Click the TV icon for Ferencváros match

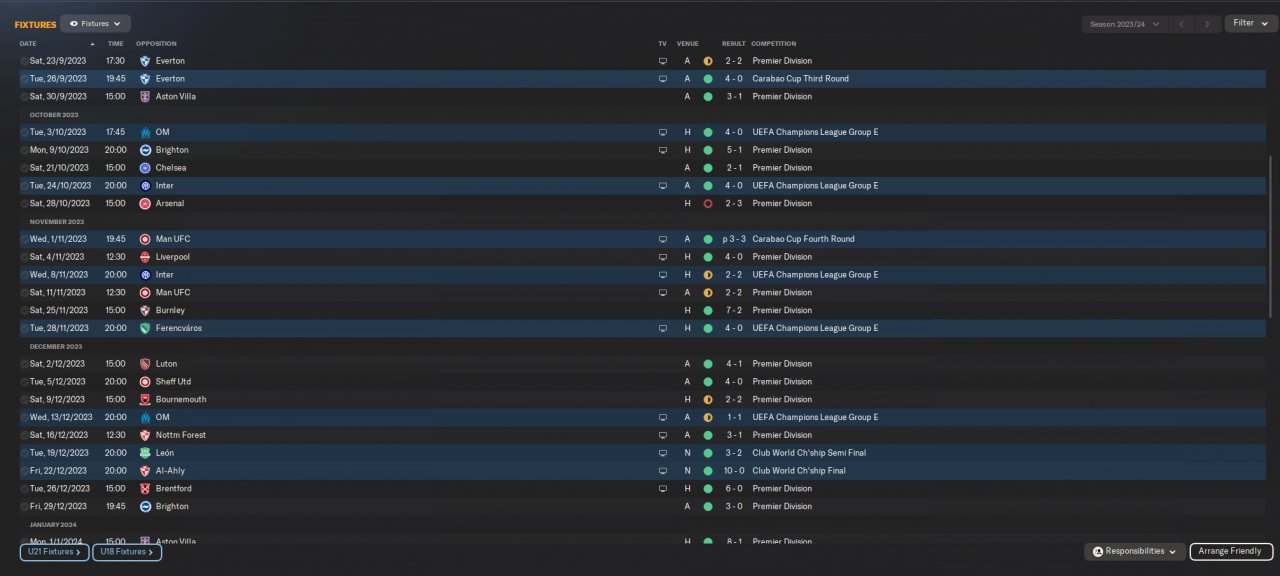[662, 328]
